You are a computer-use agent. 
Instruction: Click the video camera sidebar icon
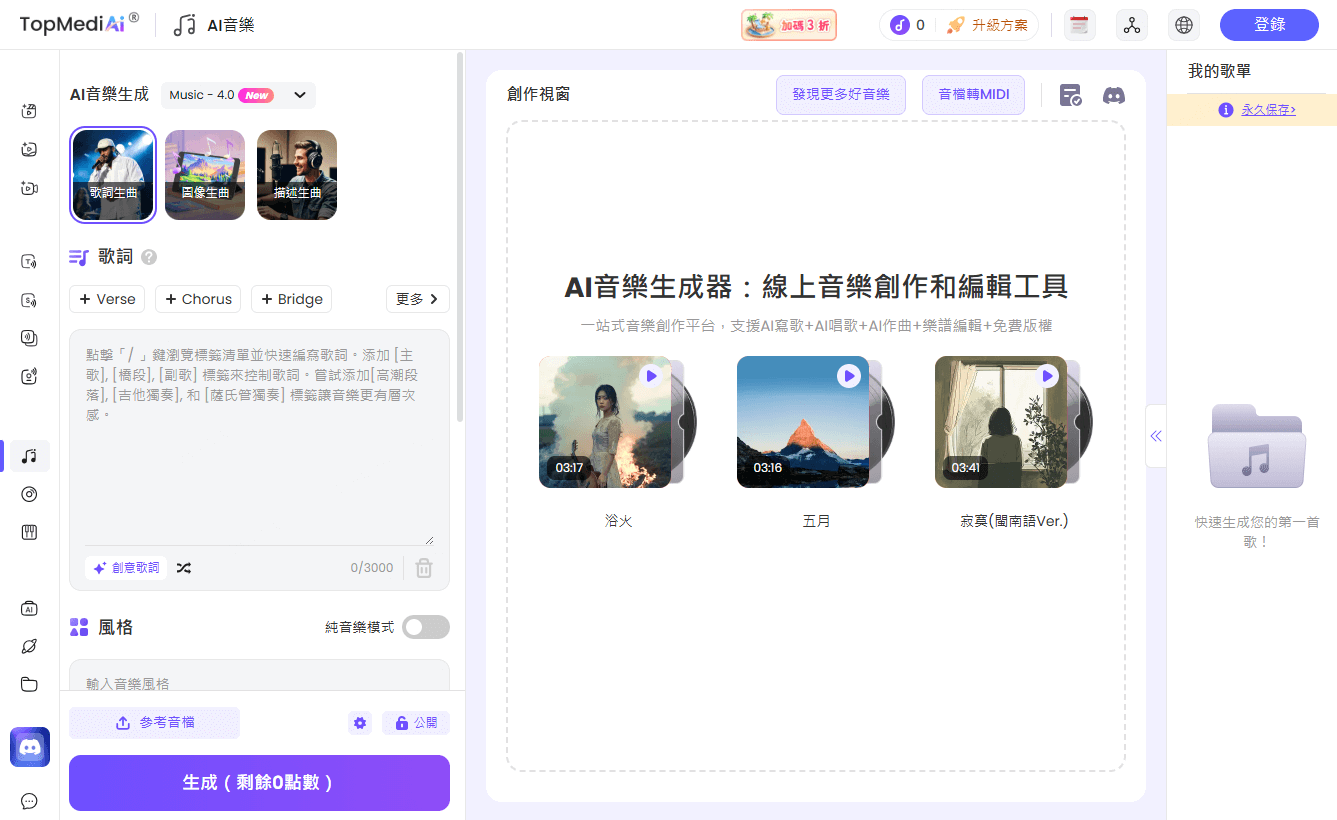(x=29, y=187)
